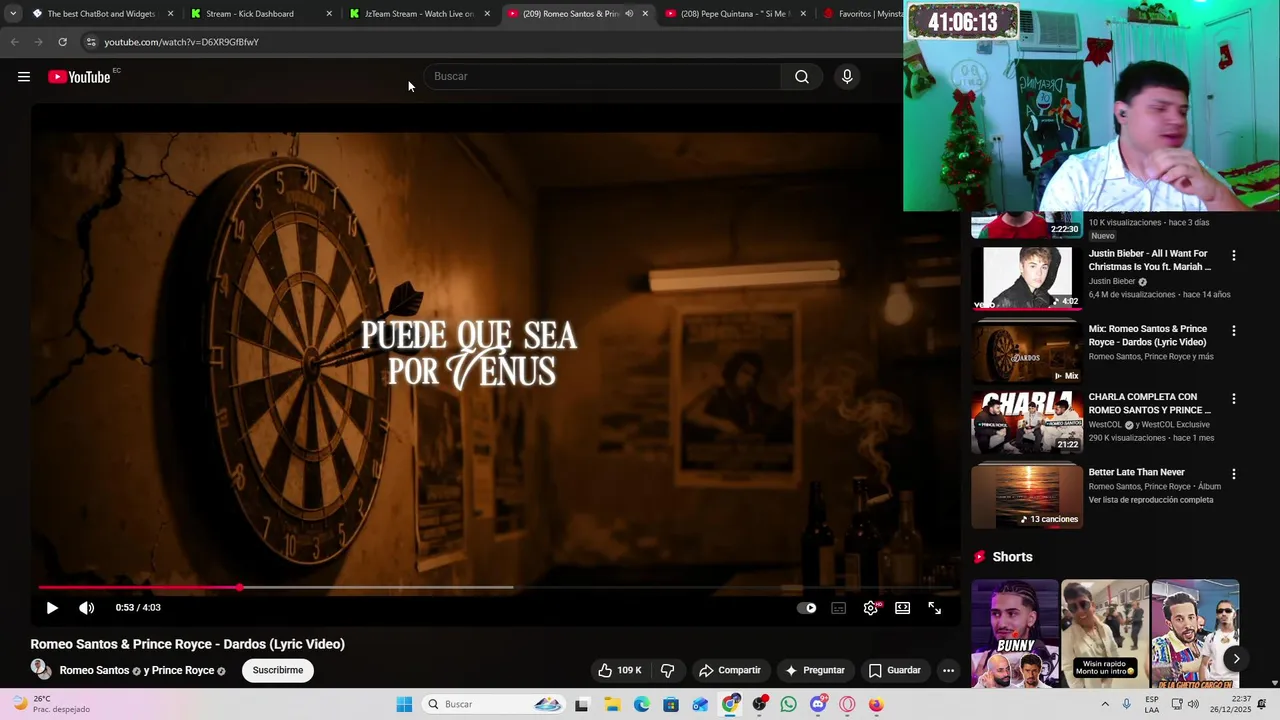Open Opera browser from the taskbar
This screenshot has width=1280, height=720.
click(848, 704)
